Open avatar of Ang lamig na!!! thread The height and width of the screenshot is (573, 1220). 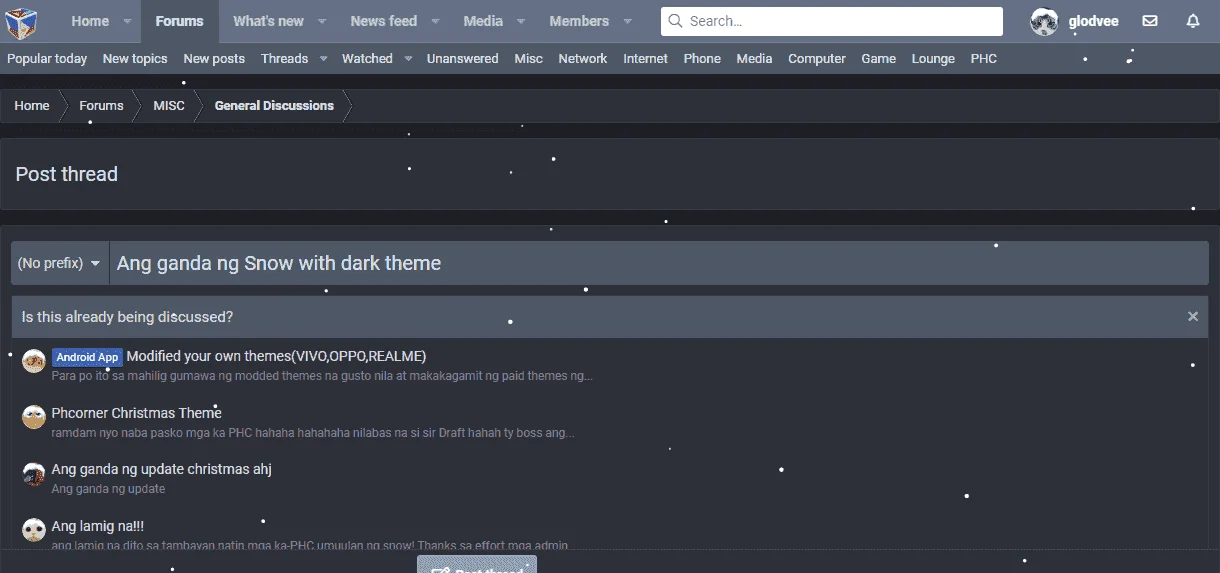(34, 530)
